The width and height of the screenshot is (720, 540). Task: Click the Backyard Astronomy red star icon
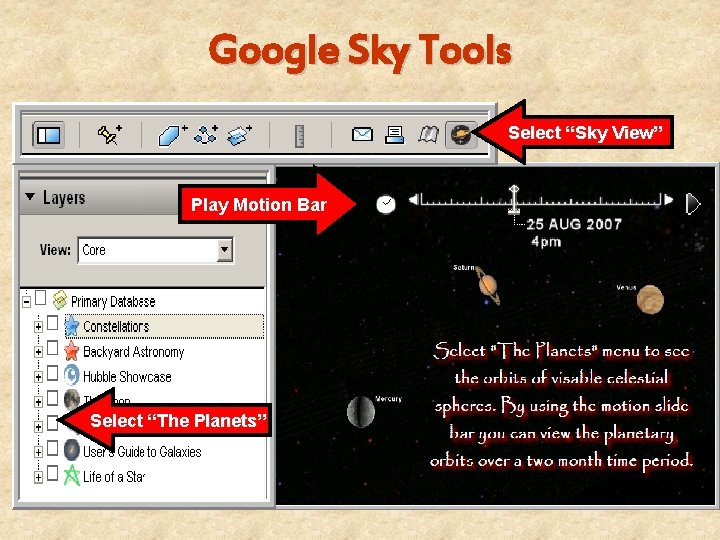(x=72, y=351)
